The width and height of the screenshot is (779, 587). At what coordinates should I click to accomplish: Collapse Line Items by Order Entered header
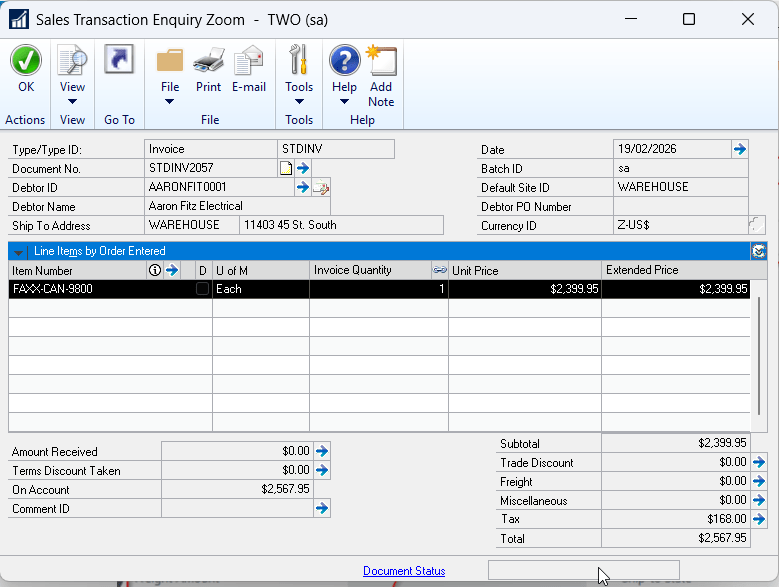pos(18,251)
